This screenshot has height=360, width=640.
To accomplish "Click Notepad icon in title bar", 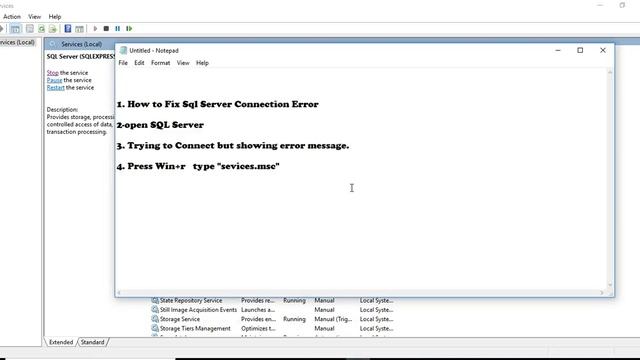I will tap(123, 50).
